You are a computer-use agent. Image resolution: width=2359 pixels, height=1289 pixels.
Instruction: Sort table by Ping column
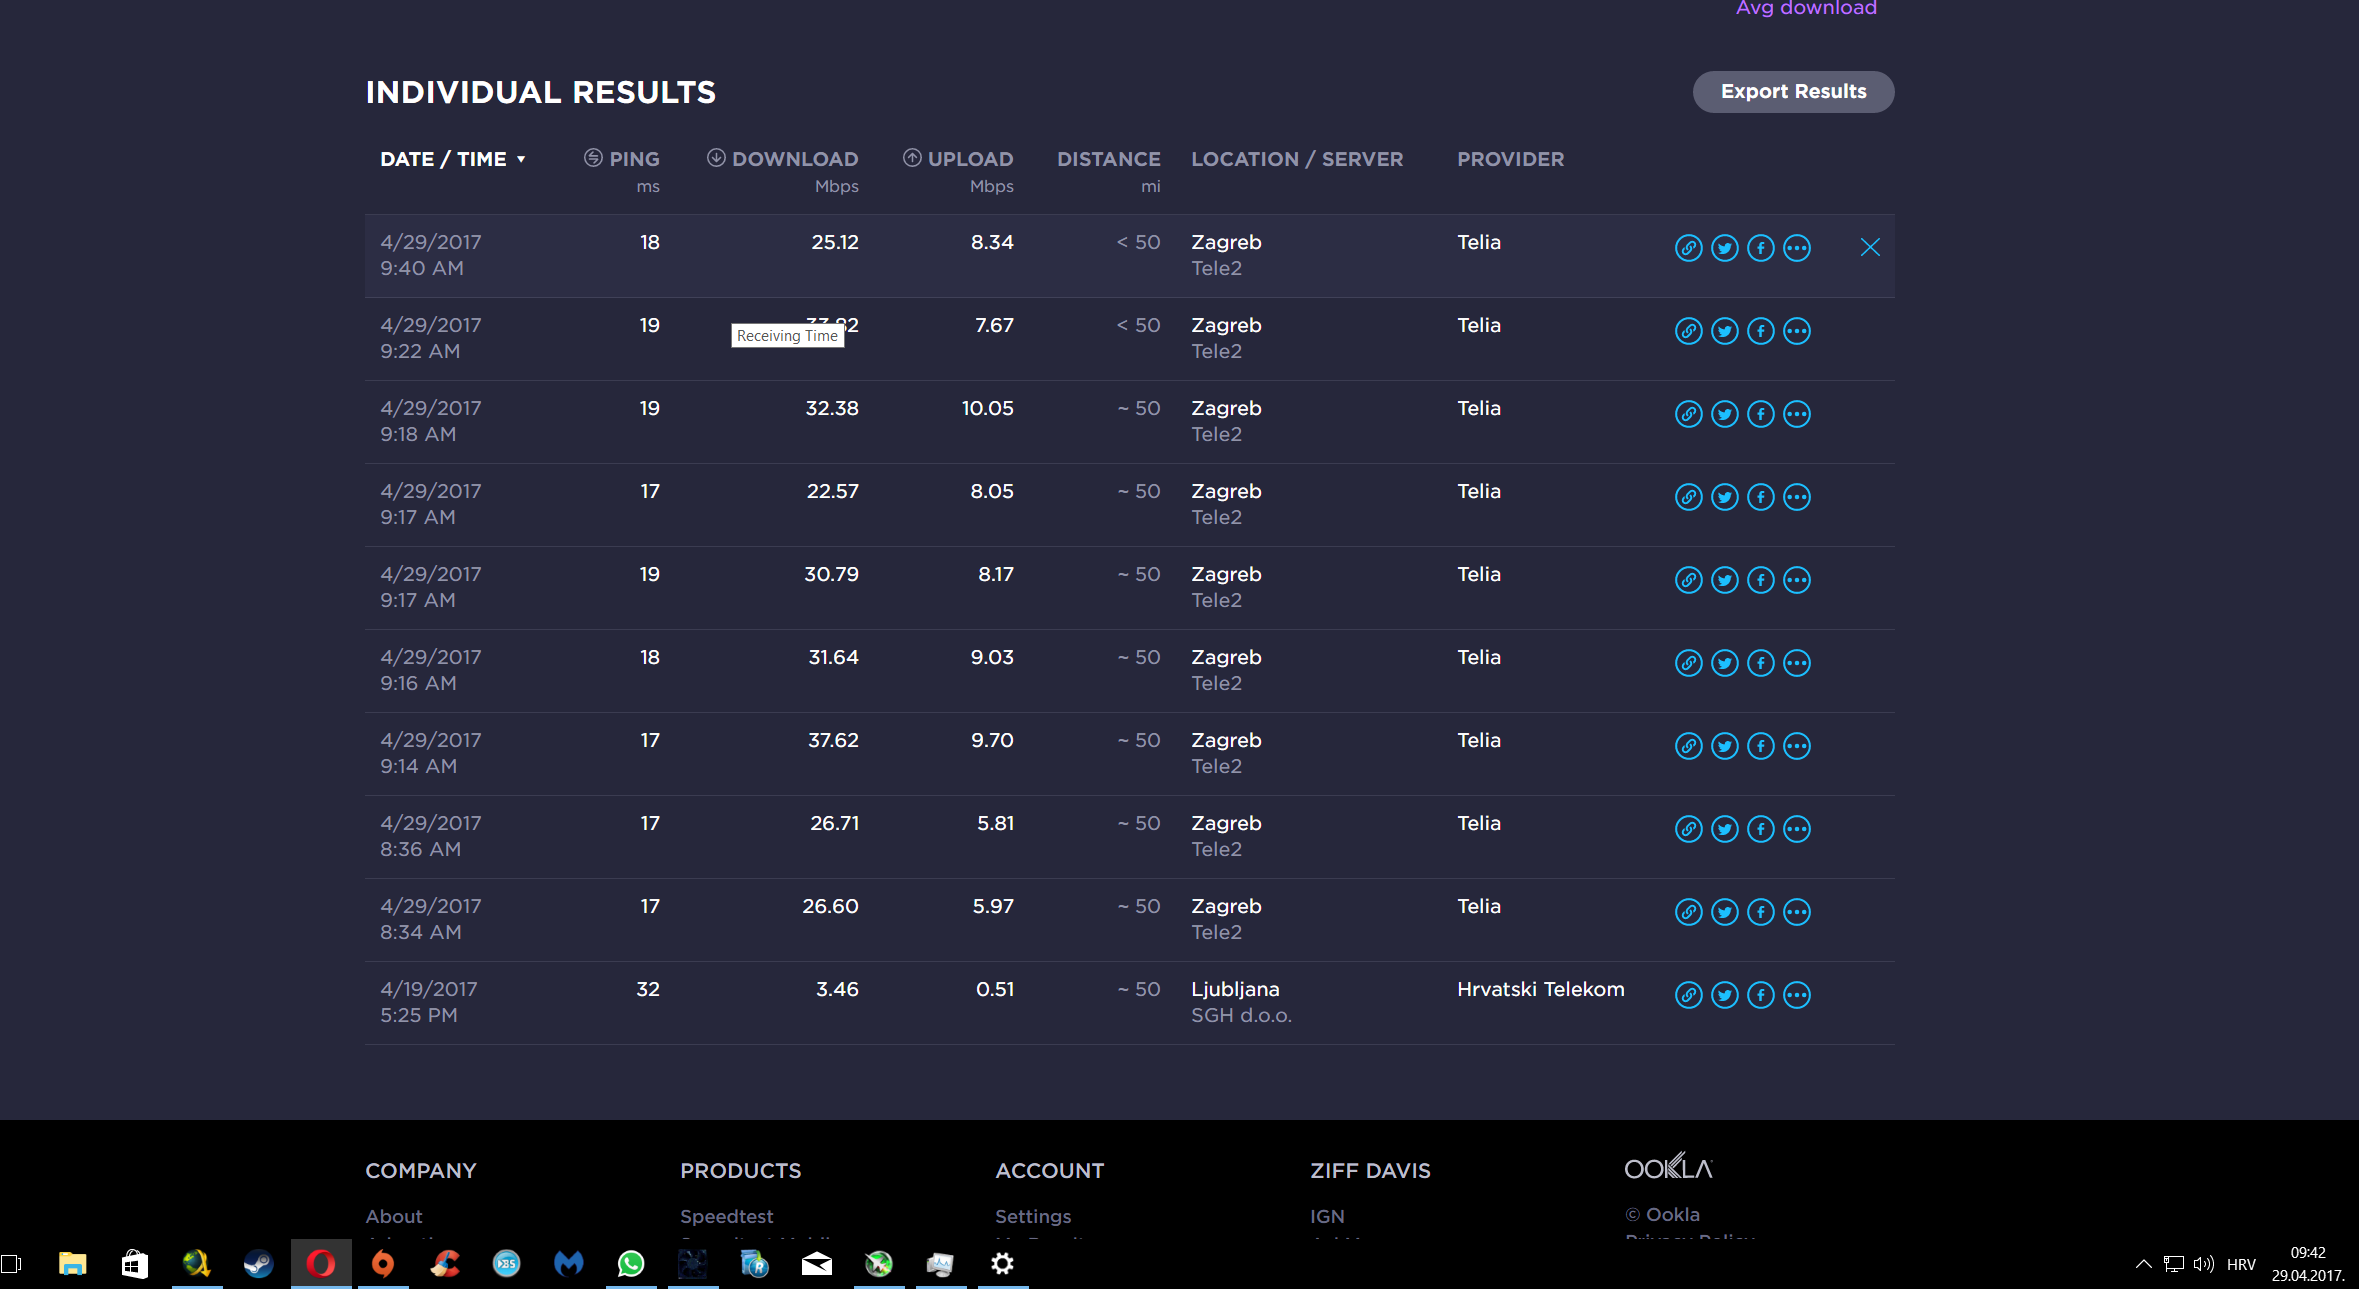633,159
